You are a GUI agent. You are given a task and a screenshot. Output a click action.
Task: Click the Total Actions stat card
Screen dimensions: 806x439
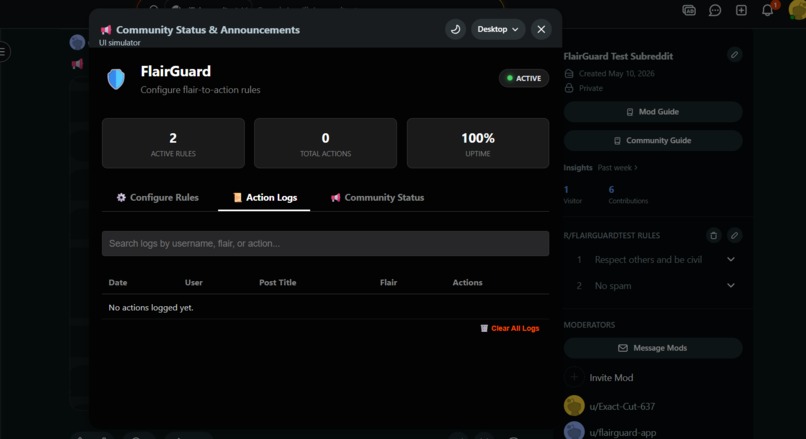(325, 143)
